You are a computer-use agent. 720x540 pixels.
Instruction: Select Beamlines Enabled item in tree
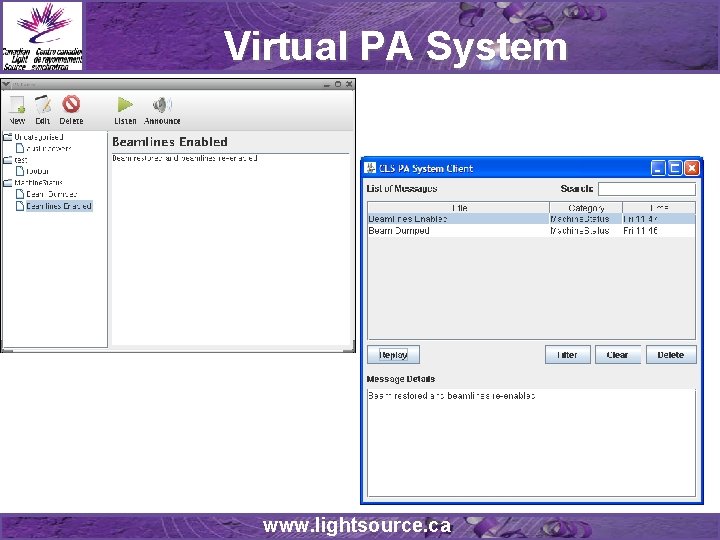[54, 206]
